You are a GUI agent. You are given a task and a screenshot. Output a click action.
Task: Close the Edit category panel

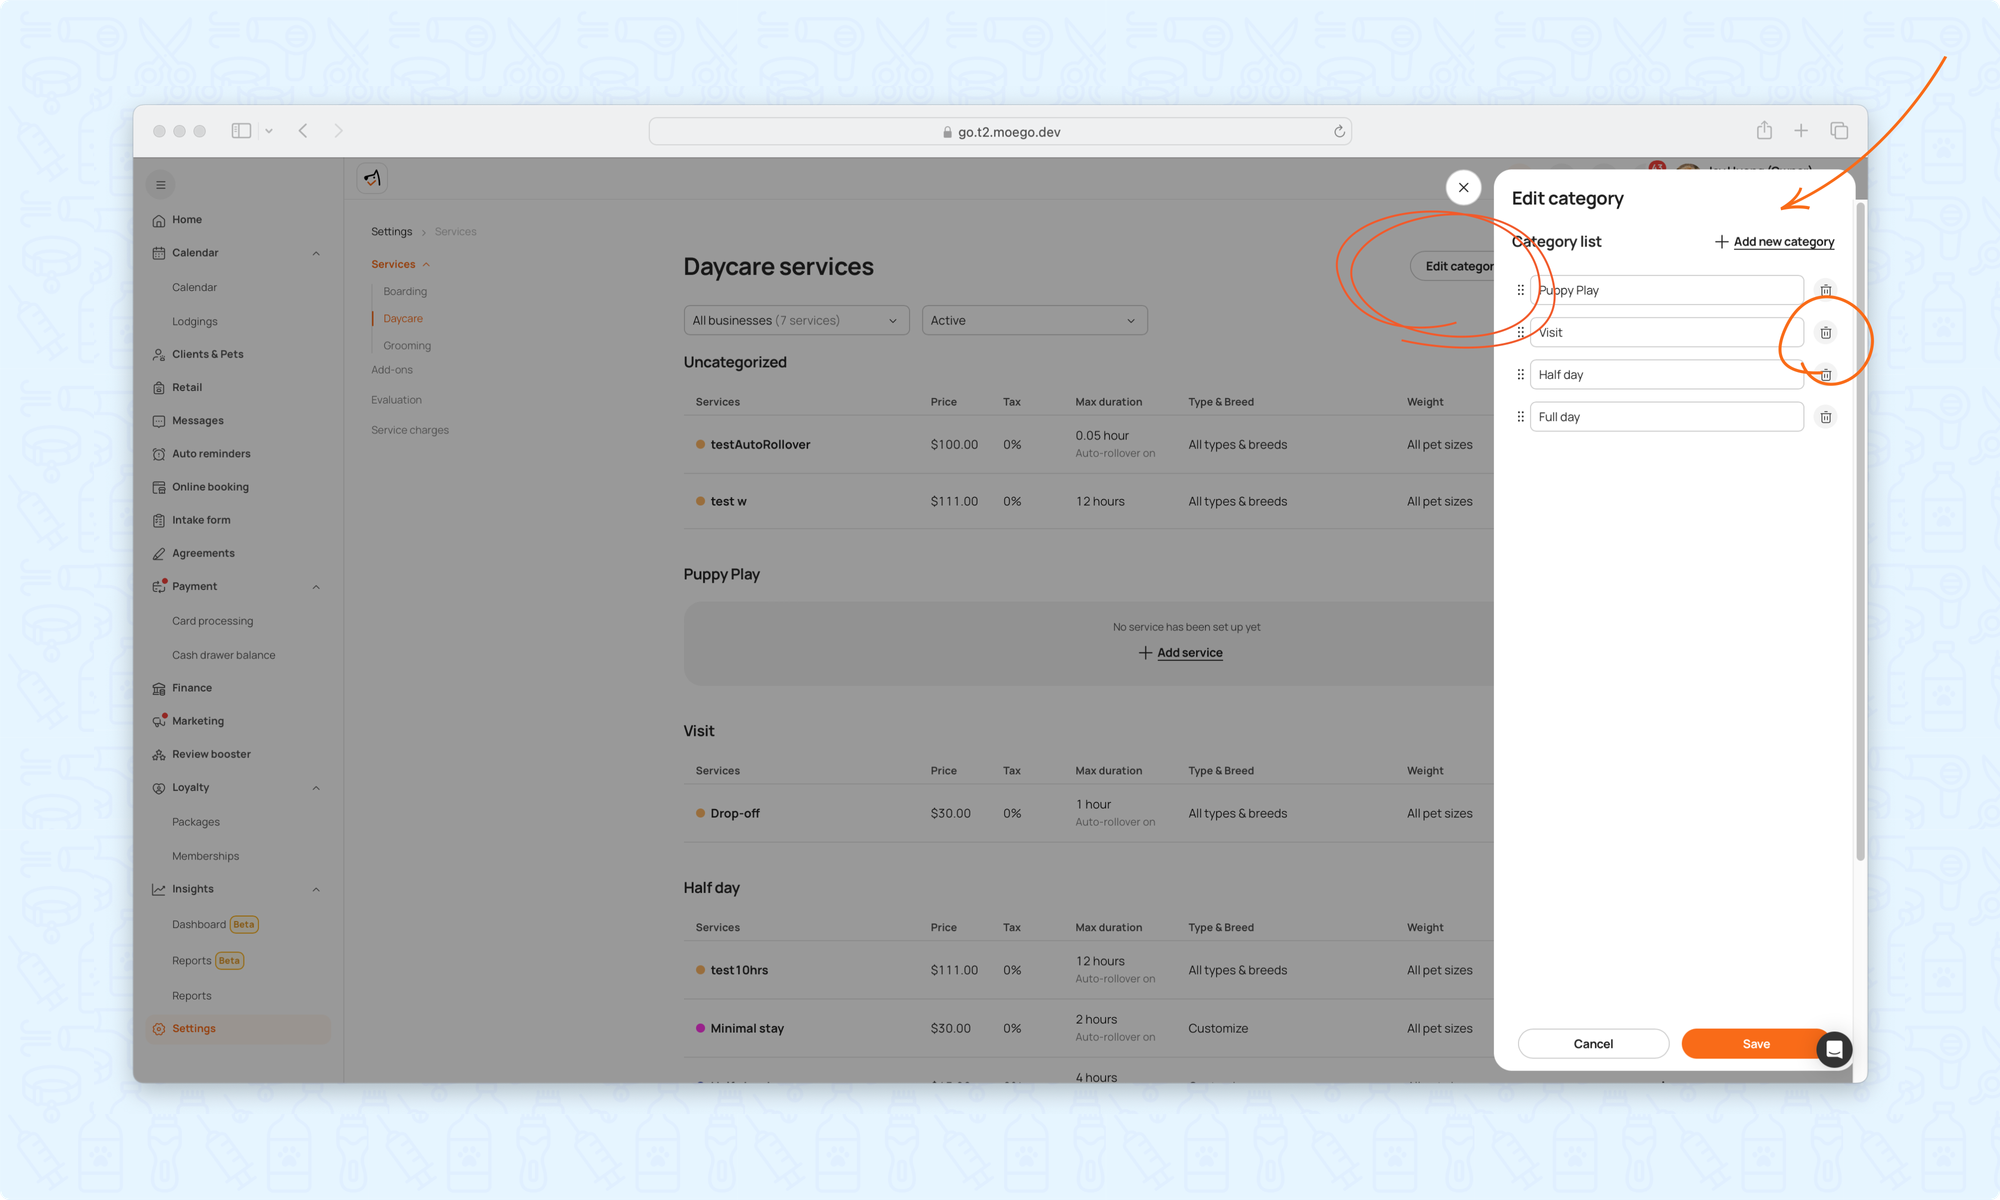click(1463, 187)
